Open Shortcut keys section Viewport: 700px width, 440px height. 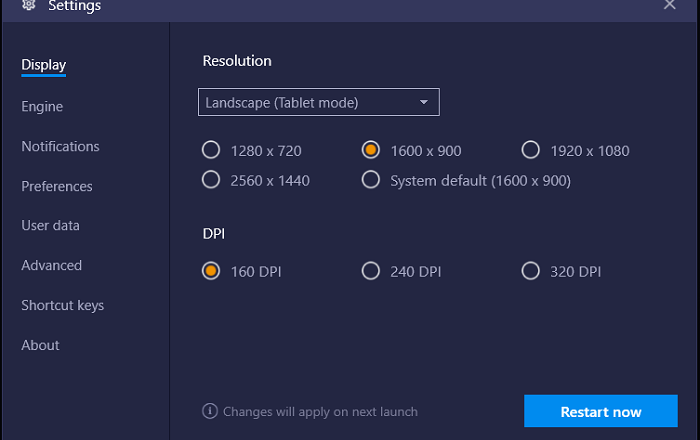pos(62,305)
